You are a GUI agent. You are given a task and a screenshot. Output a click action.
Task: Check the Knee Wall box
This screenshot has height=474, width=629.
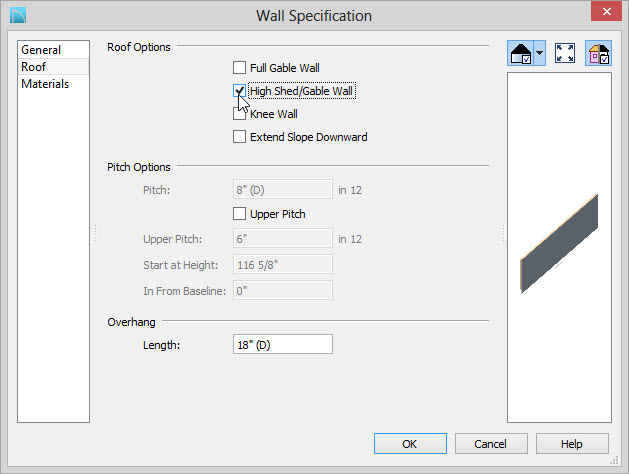[x=239, y=114]
